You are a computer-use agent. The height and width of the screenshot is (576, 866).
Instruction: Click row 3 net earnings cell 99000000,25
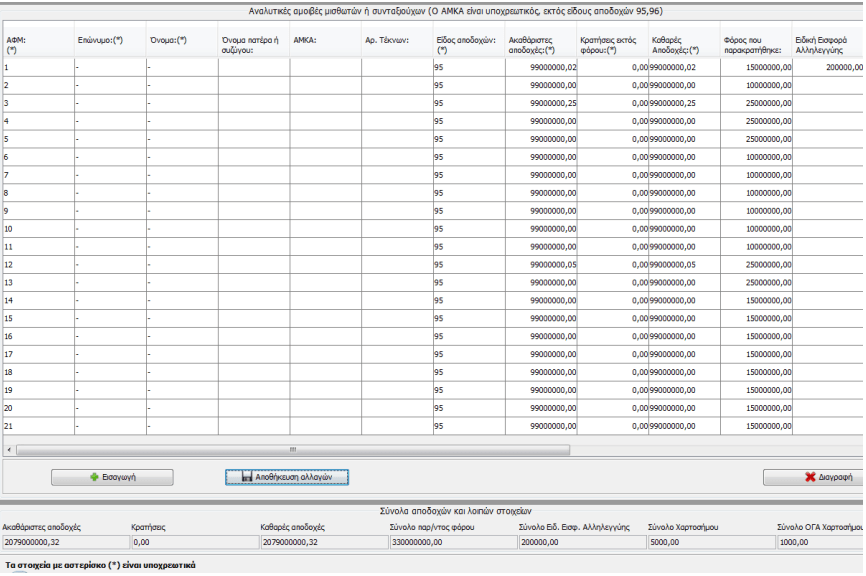pyautogui.click(x=685, y=103)
